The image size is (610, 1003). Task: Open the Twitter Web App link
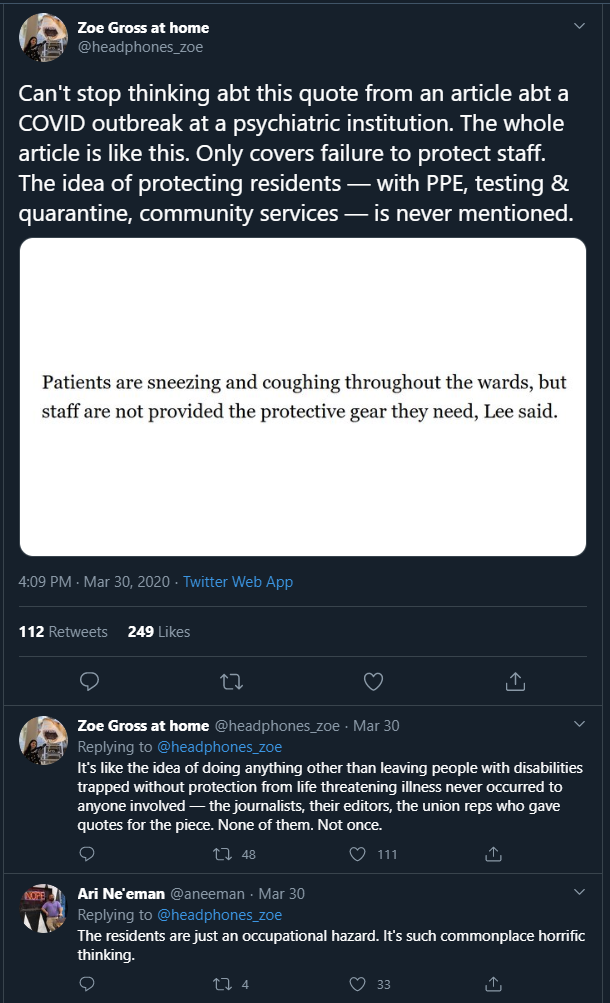coord(238,582)
